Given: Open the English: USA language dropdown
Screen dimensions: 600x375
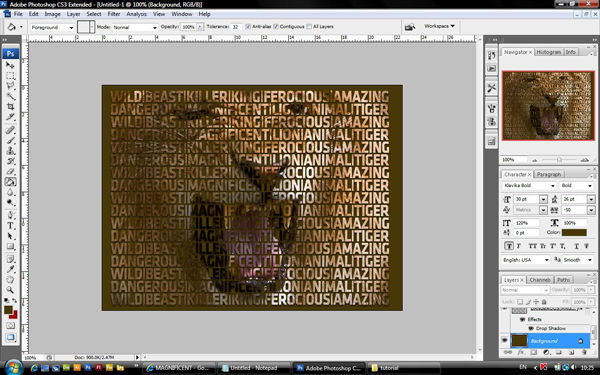Looking at the screenshot, I should [x=526, y=260].
